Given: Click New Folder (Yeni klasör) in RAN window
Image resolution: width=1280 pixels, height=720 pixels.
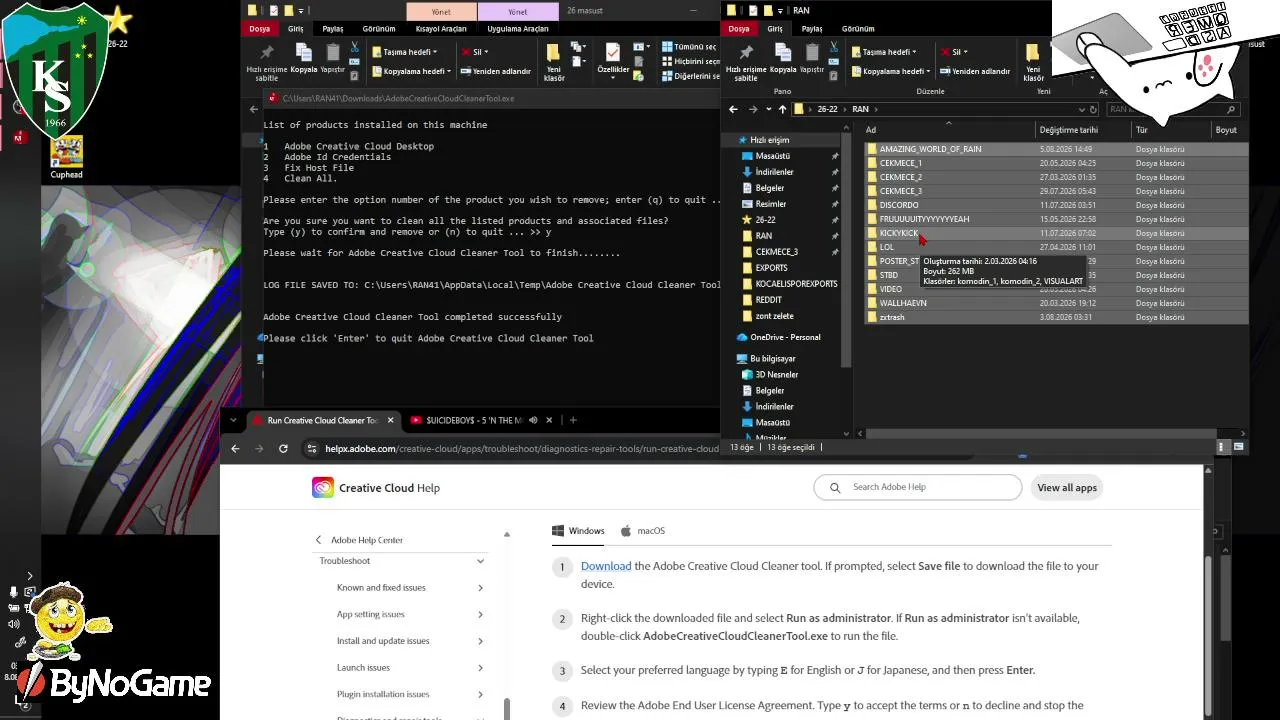Looking at the screenshot, I should coord(1033,62).
